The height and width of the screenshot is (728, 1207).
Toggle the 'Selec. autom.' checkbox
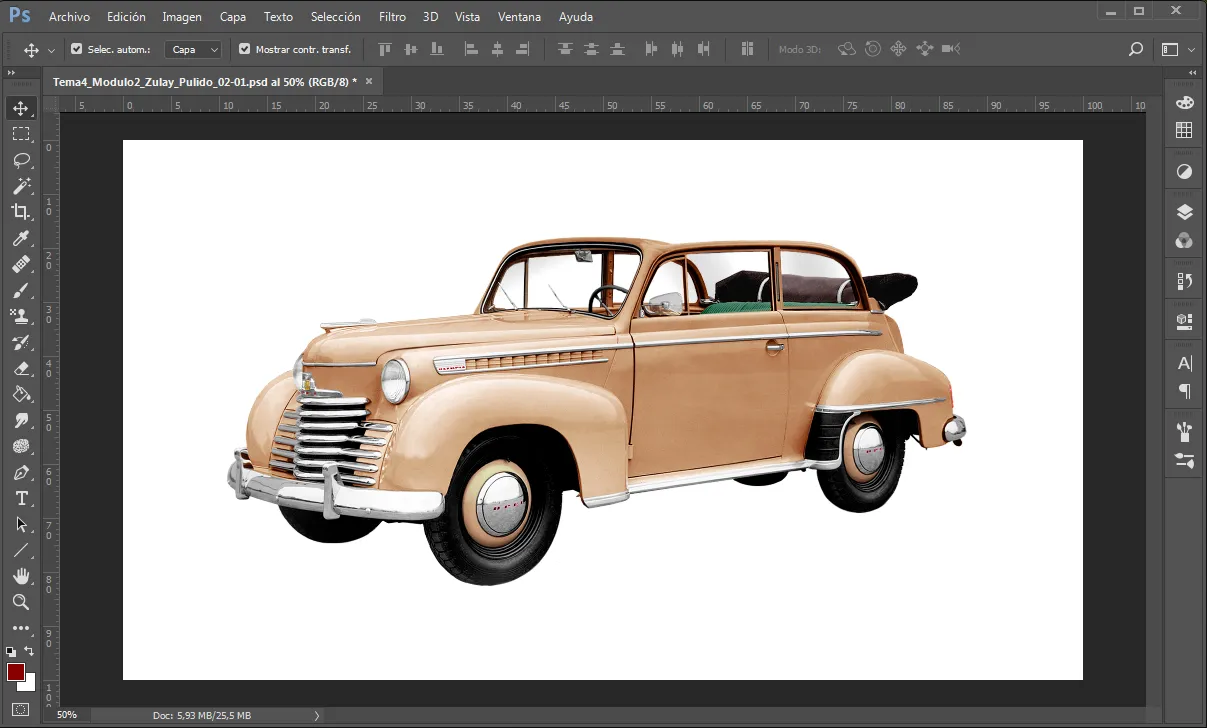[77, 49]
